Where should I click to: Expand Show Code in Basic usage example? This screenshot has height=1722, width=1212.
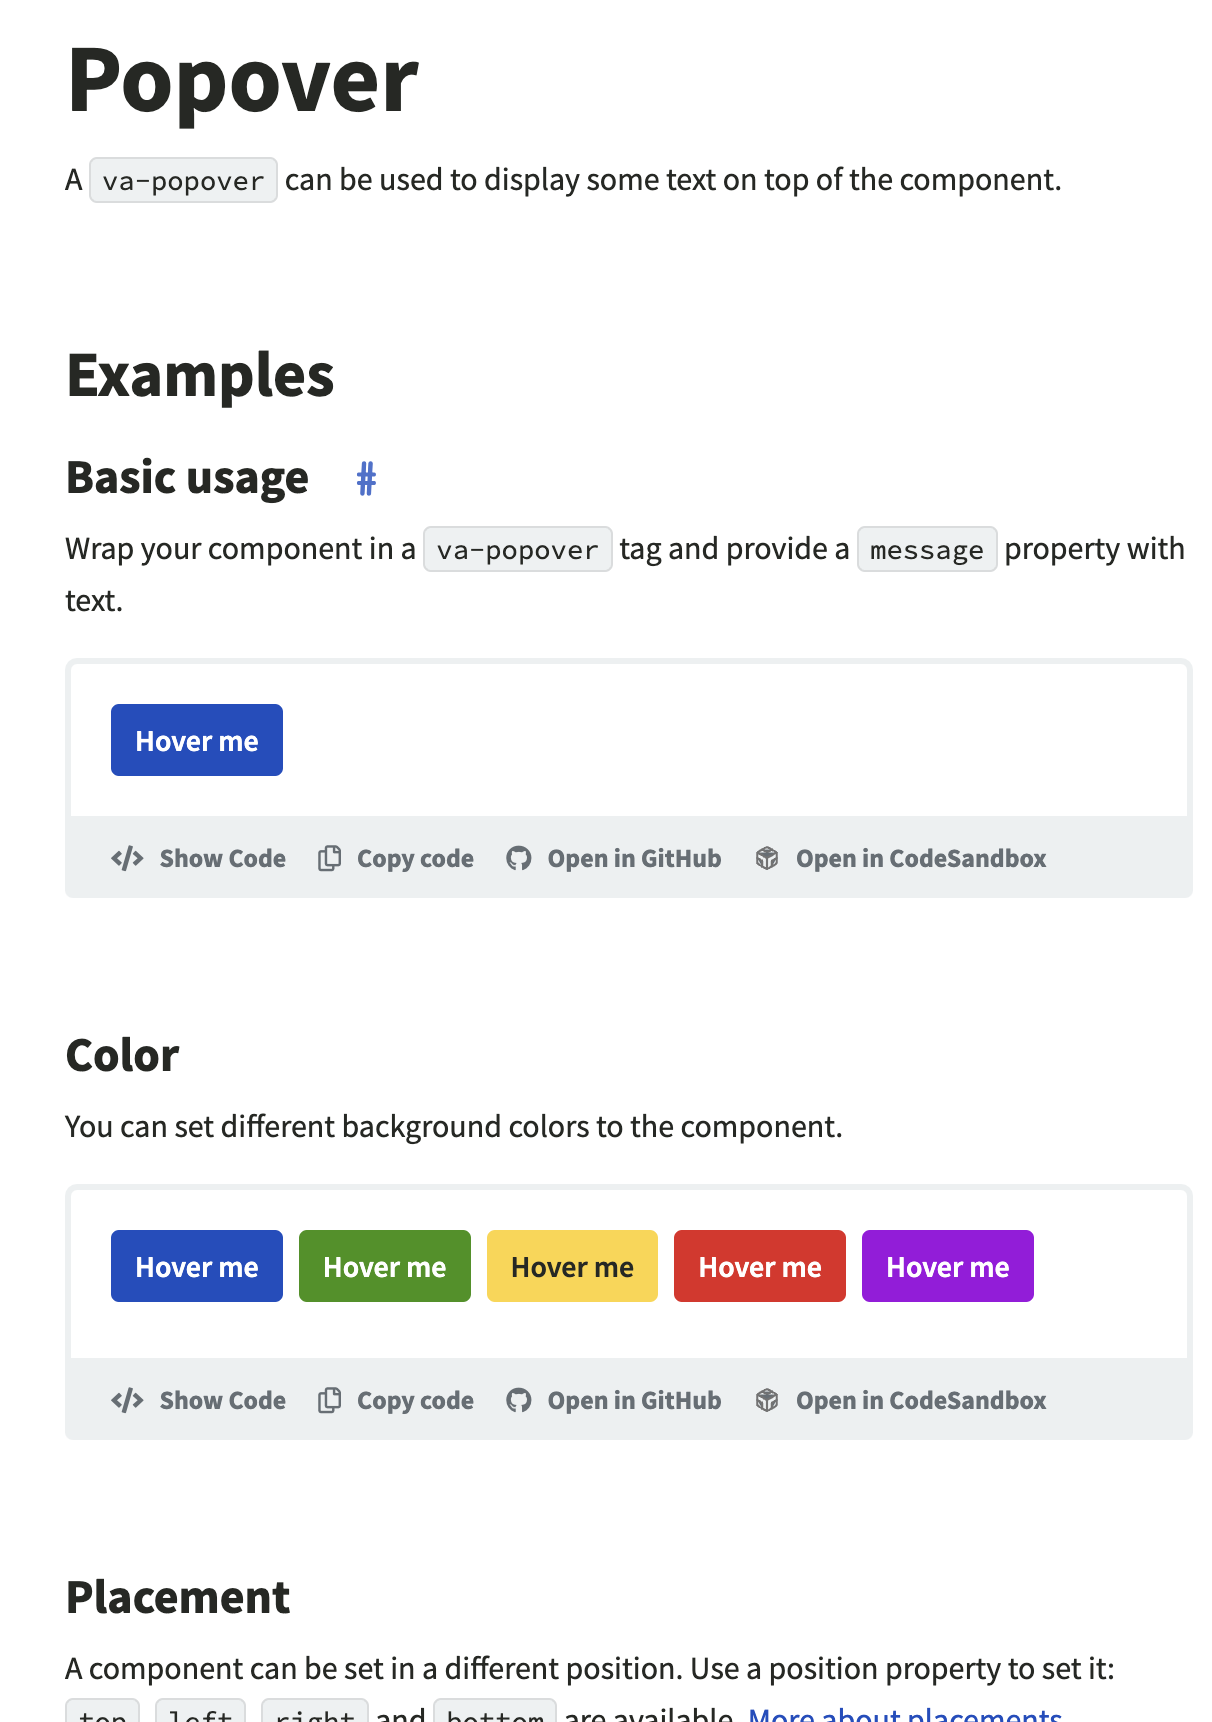point(222,859)
